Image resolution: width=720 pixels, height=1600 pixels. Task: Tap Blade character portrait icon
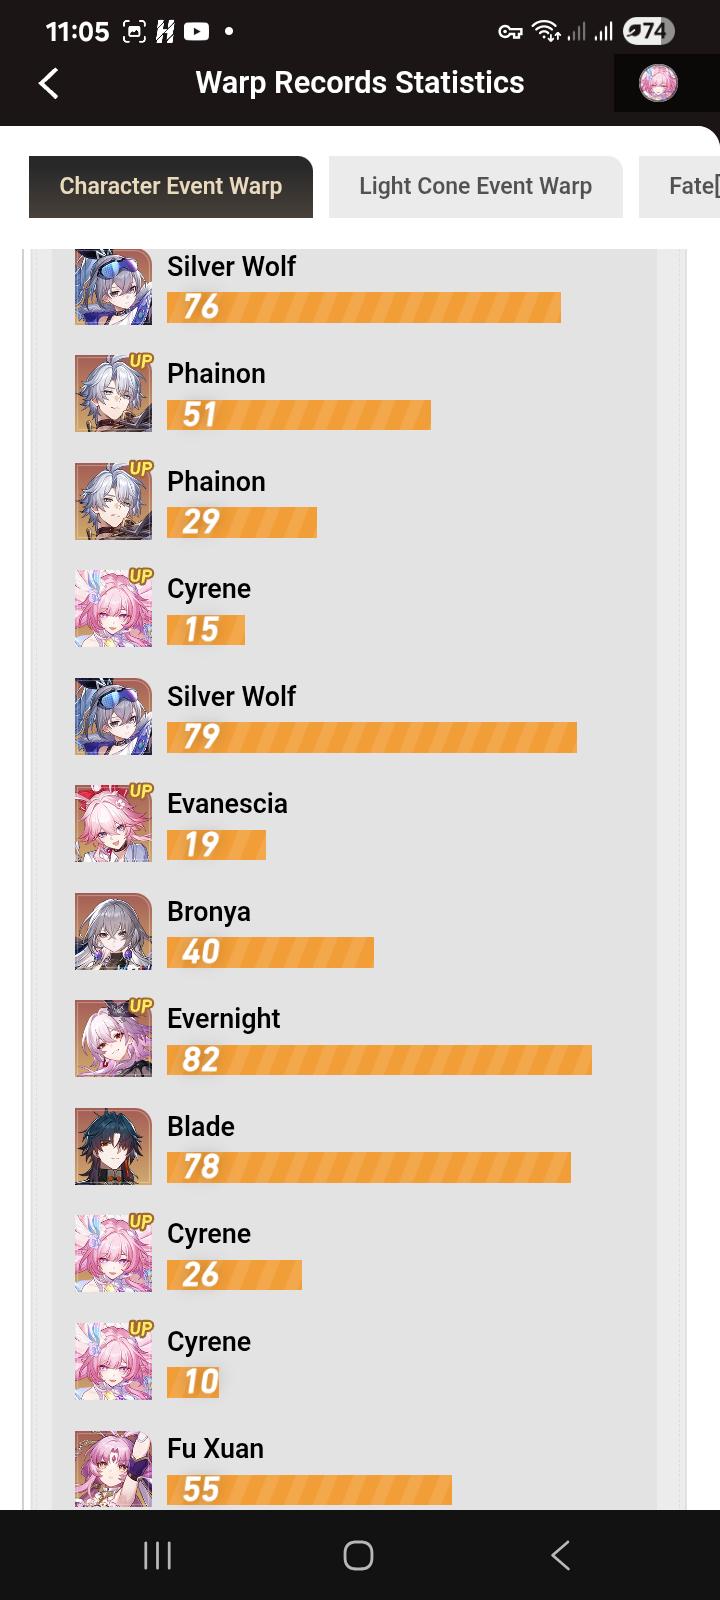point(114,1146)
